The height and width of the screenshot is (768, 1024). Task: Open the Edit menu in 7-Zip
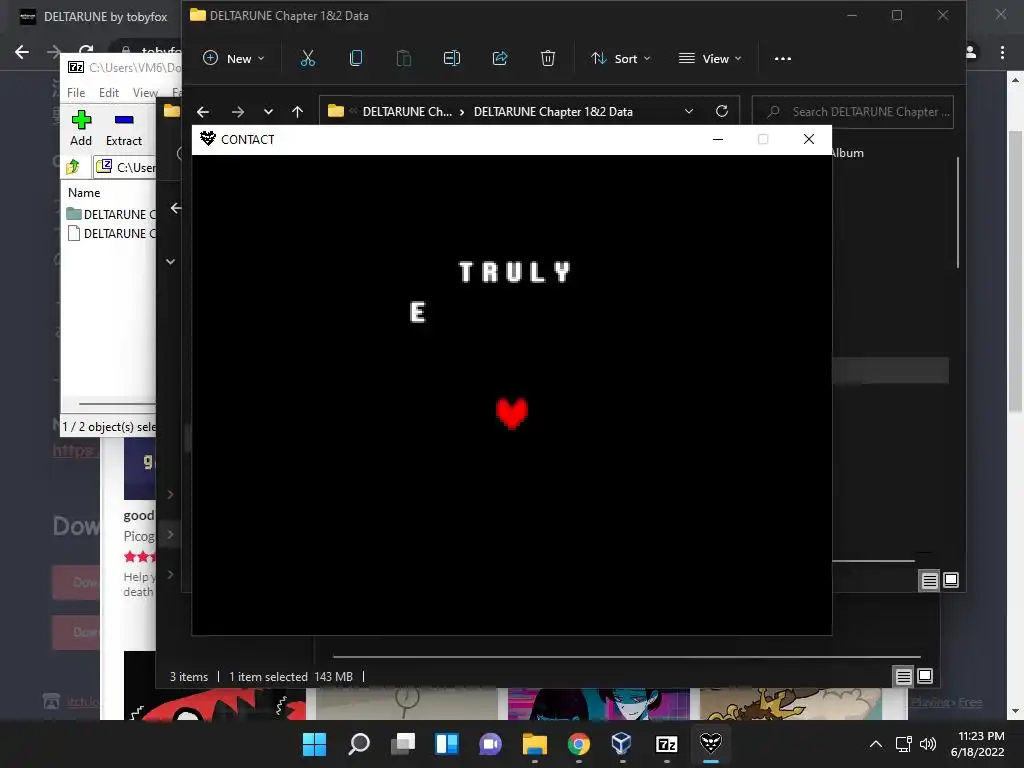tap(108, 93)
